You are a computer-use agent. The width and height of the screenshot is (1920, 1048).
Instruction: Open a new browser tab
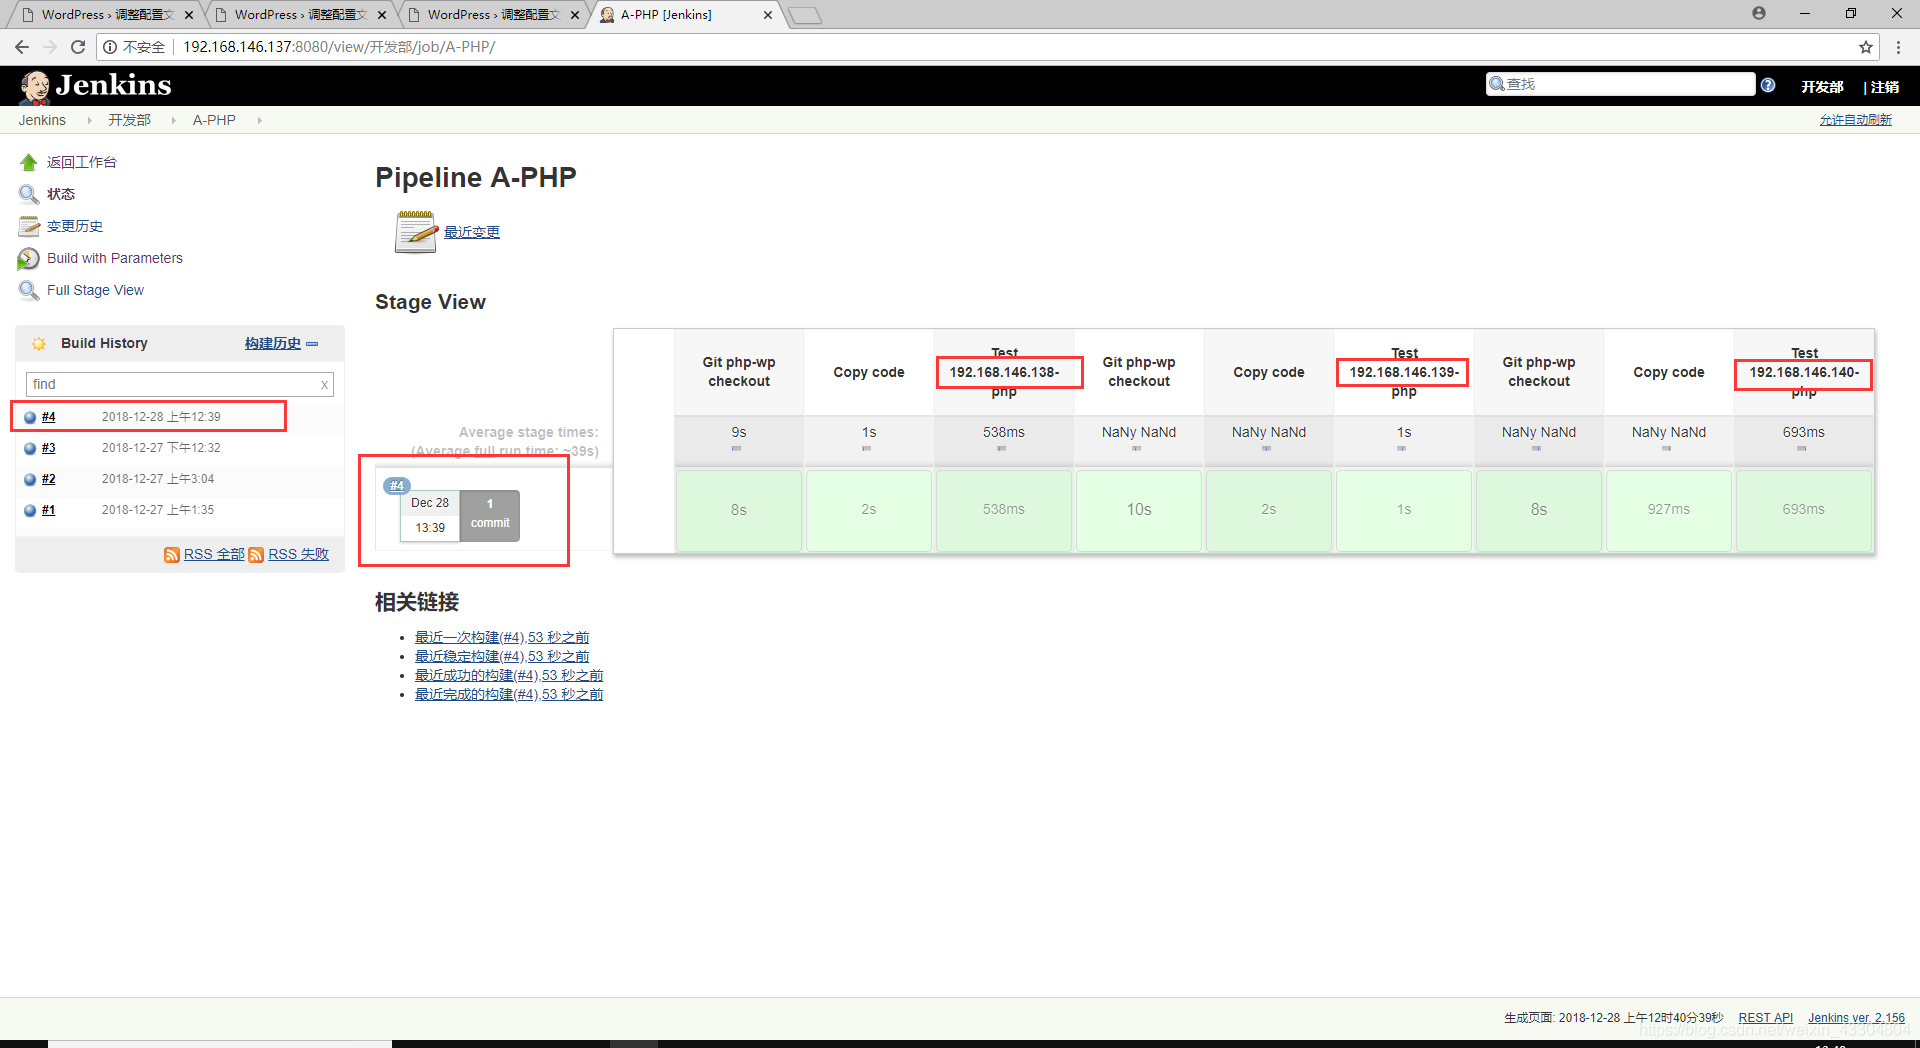tap(804, 15)
